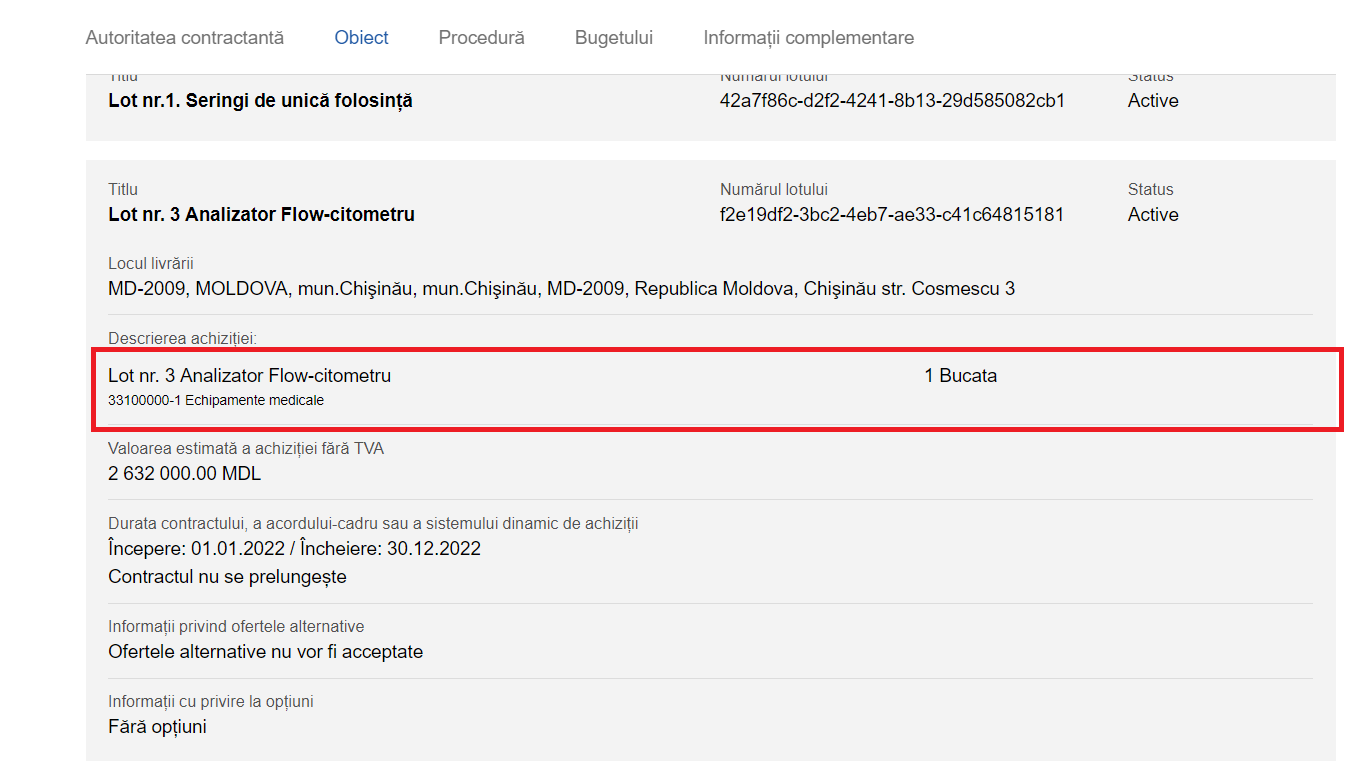This screenshot has height=761, width=1347.
Task: Select lot number starting with f2e19df2
Action: pyautogui.click(x=891, y=215)
